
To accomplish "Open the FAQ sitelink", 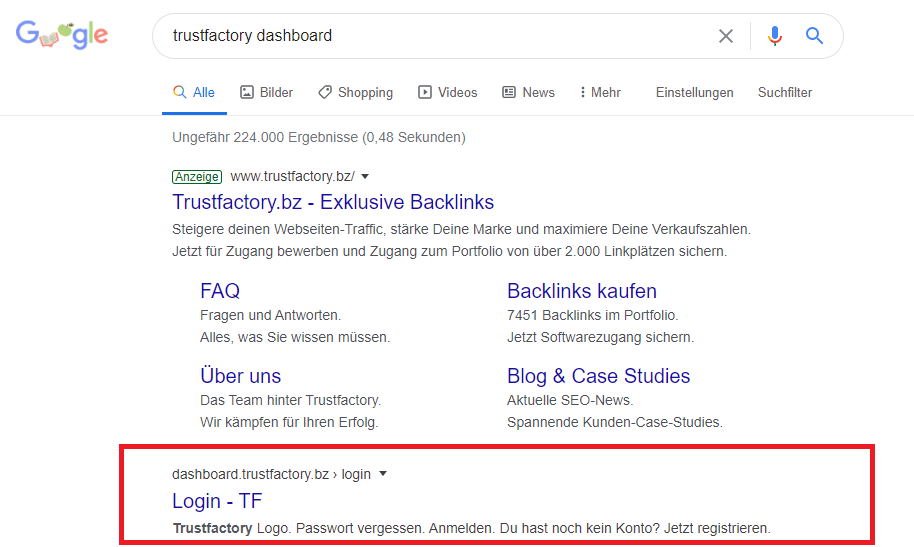I will coord(220,291).
